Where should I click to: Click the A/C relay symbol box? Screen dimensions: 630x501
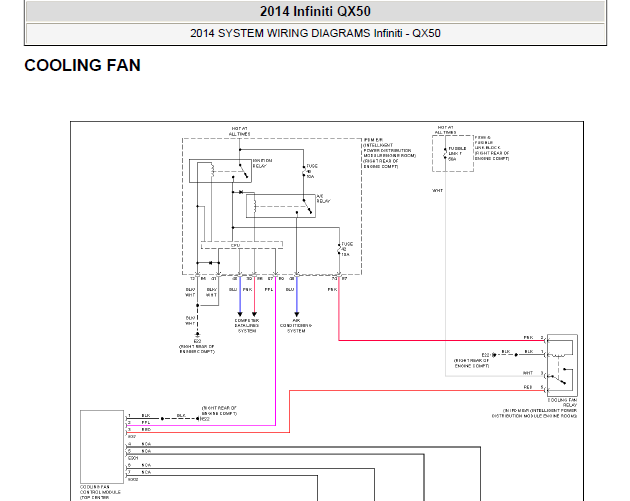(x=281, y=206)
